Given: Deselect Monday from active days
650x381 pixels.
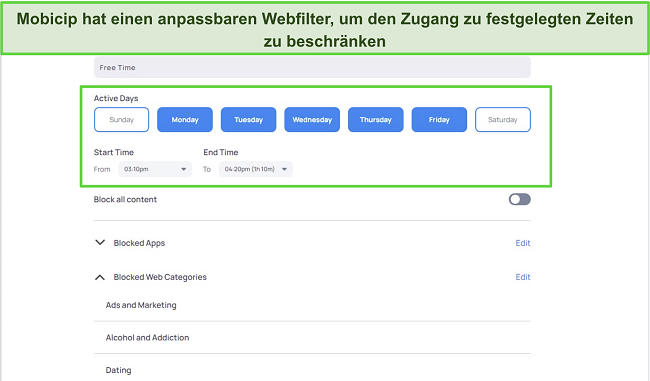Looking at the screenshot, I should click(185, 120).
